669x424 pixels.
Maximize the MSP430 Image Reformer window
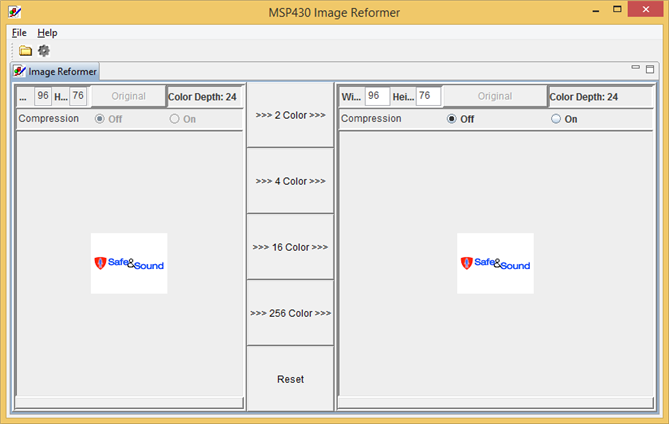pyautogui.click(x=617, y=9)
